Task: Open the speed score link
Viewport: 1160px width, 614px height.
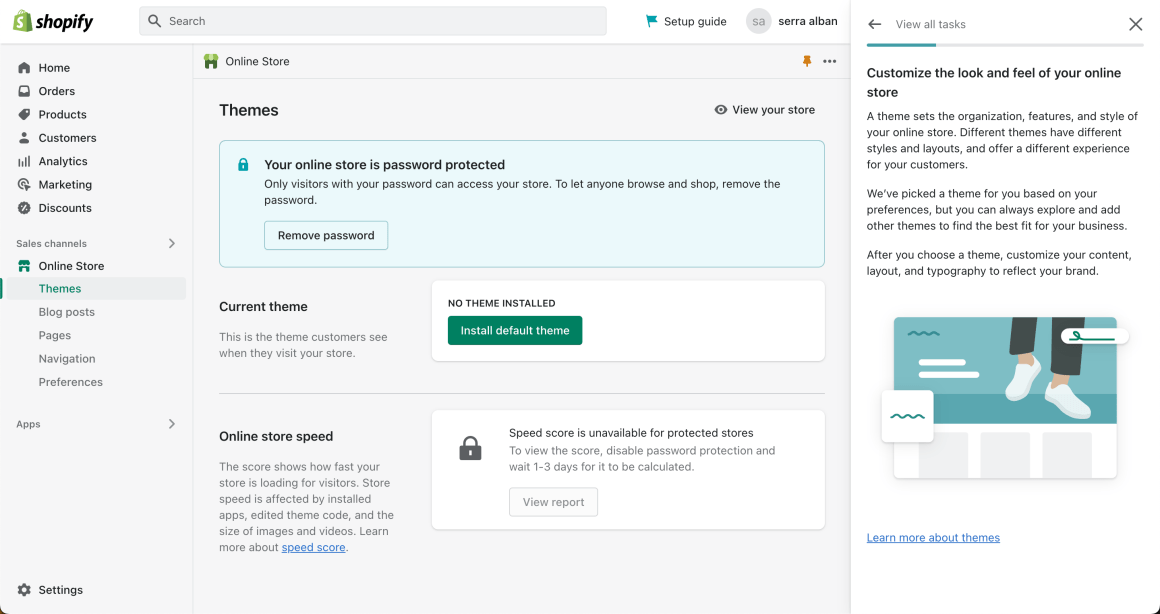Action: (x=313, y=547)
